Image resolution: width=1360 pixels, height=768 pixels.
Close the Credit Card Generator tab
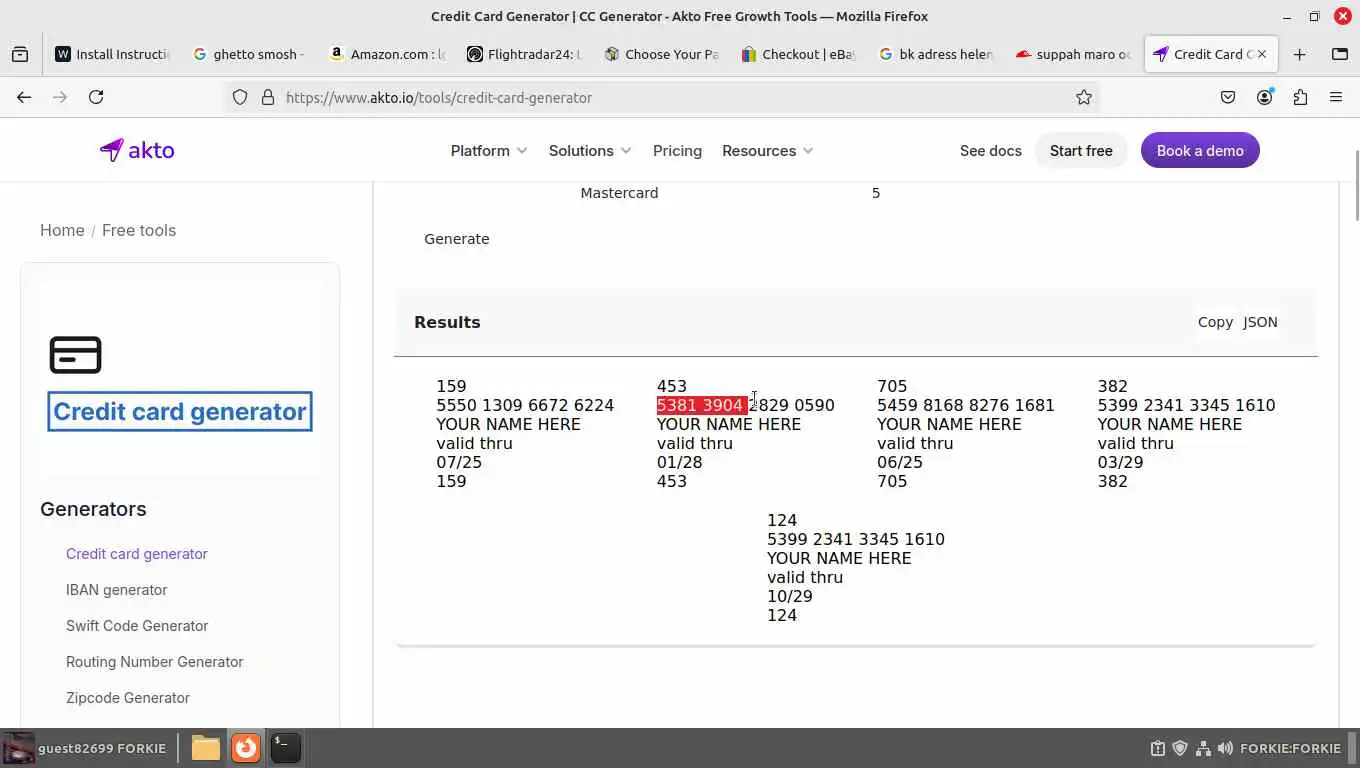(1262, 54)
